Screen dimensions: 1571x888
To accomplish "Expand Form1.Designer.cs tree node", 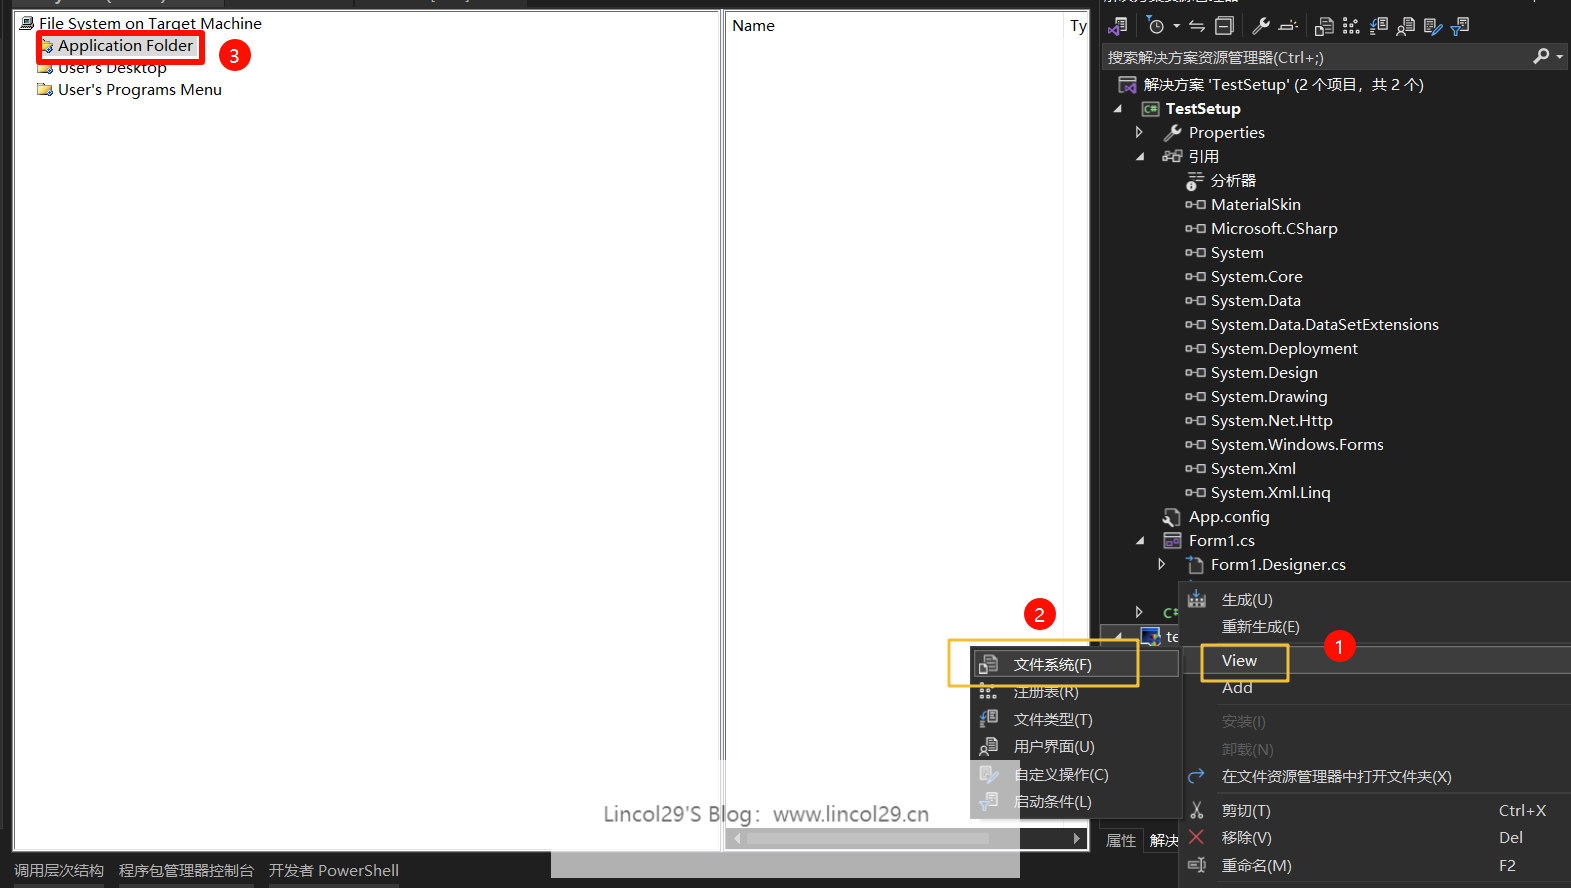I will point(1161,564).
